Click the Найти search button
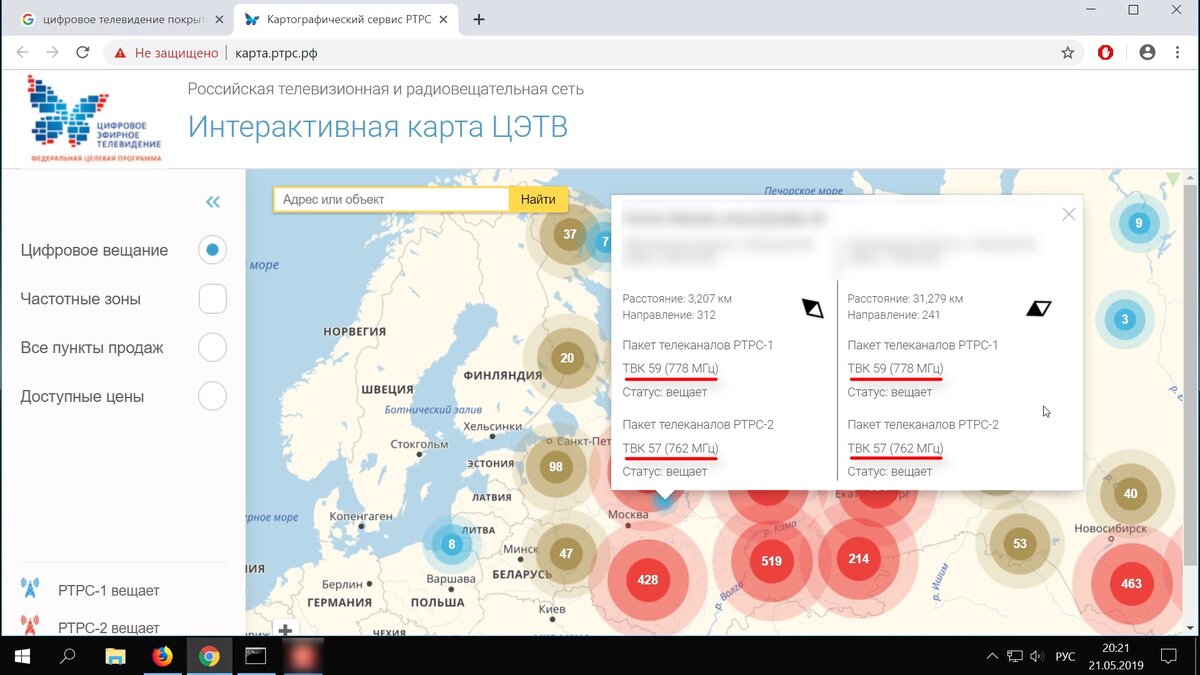This screenshot has width=1200, height=675. point(538,199)
